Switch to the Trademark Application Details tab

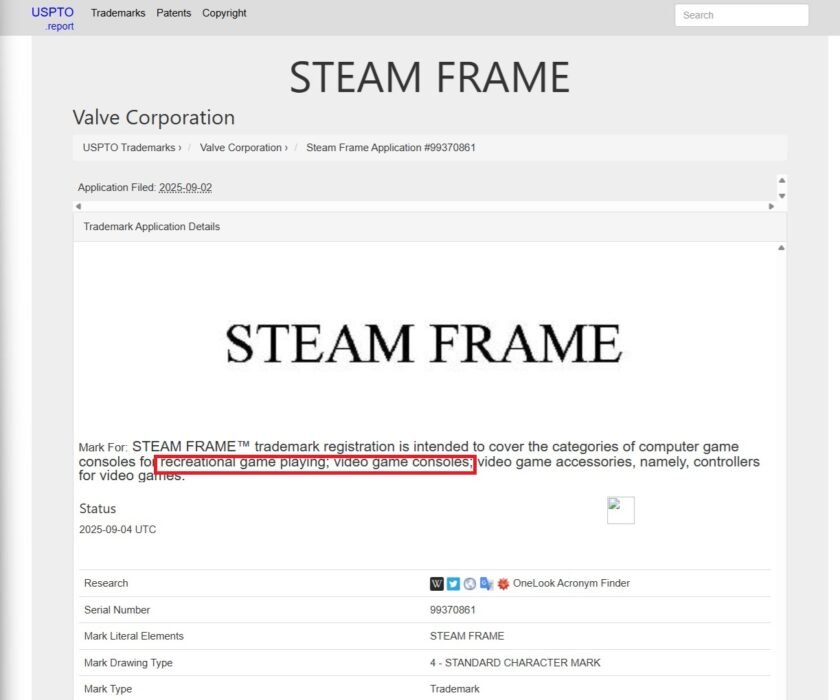(x=150, y=226)
